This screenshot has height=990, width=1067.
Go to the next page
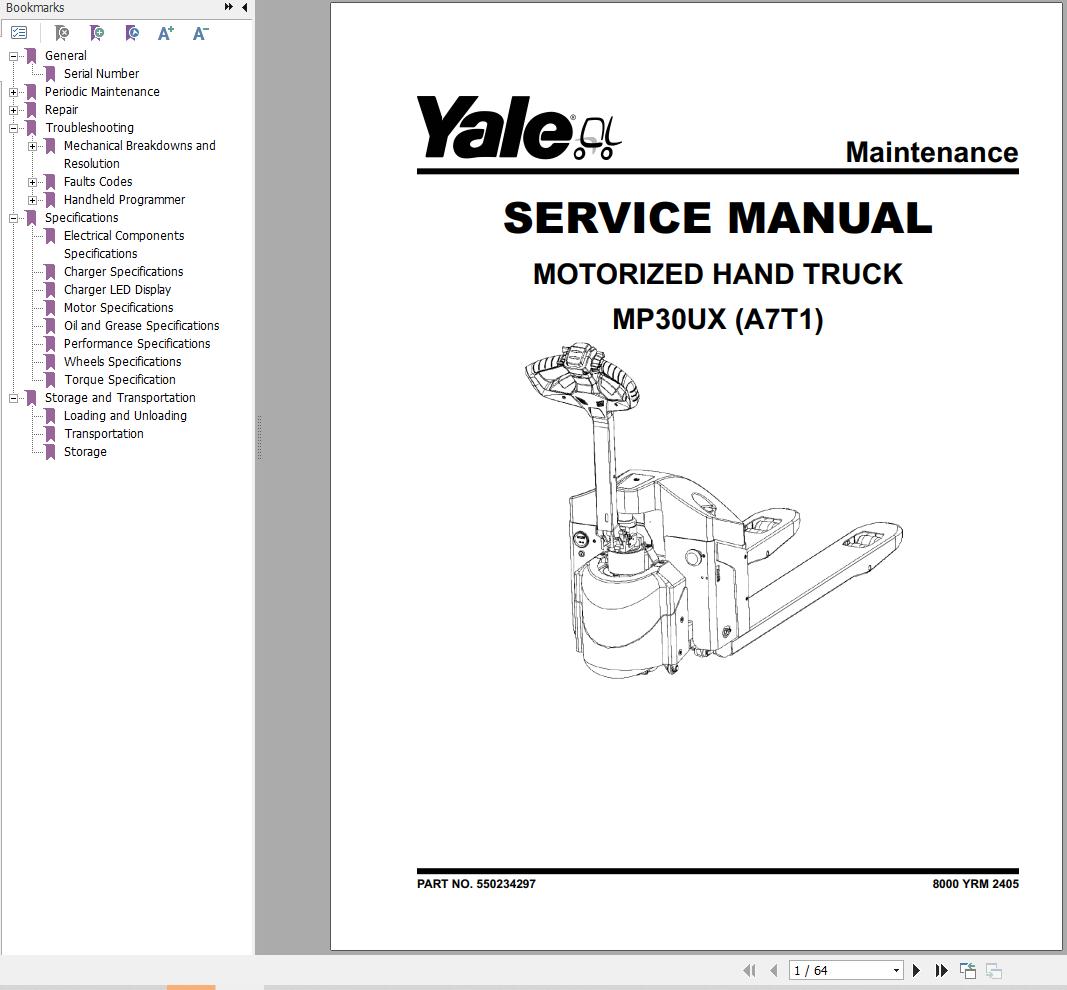[916, 970]
